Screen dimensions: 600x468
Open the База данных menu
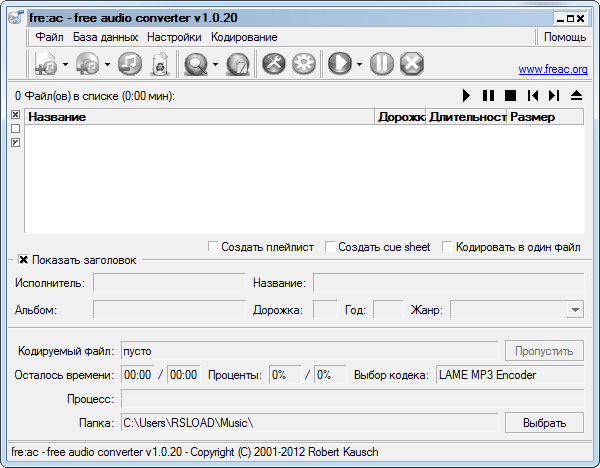(x=105, y=37)
